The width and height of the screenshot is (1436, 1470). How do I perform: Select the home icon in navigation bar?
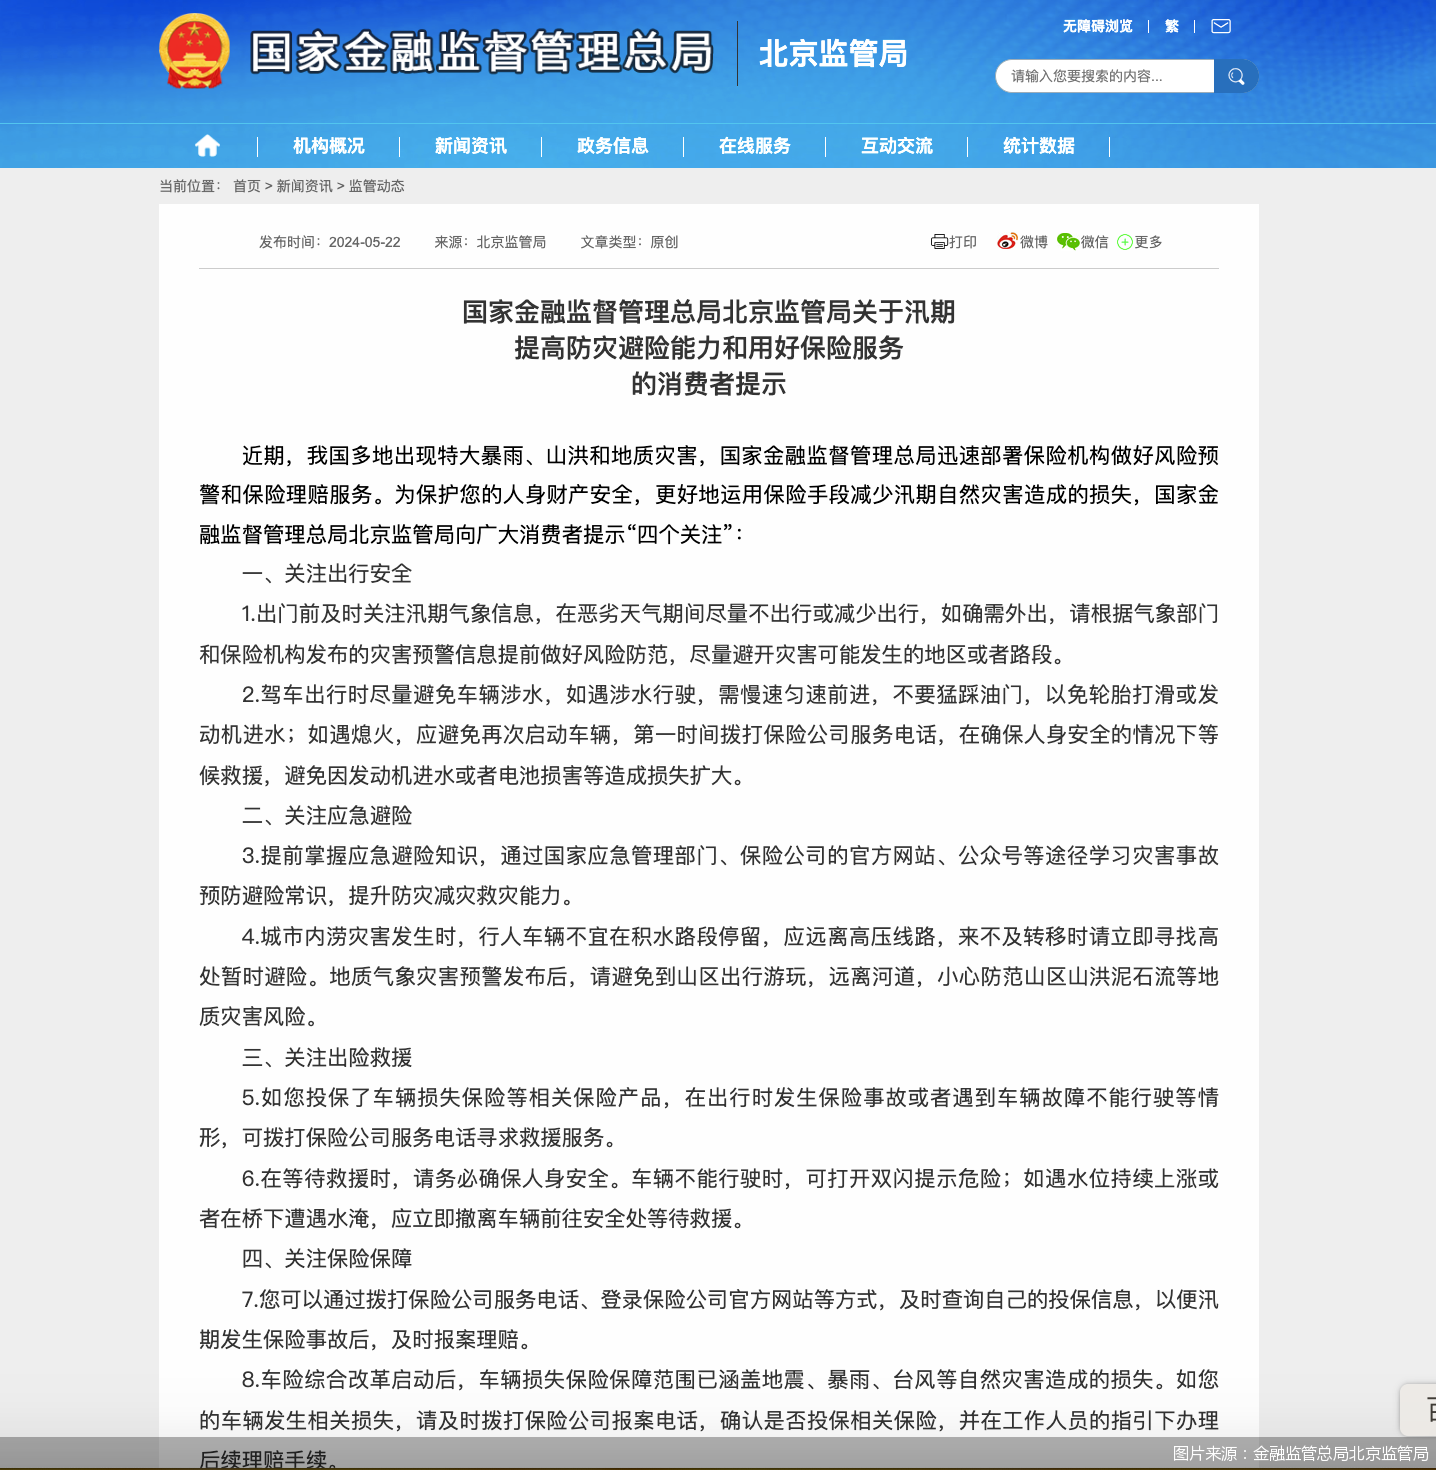coord(207,146)
